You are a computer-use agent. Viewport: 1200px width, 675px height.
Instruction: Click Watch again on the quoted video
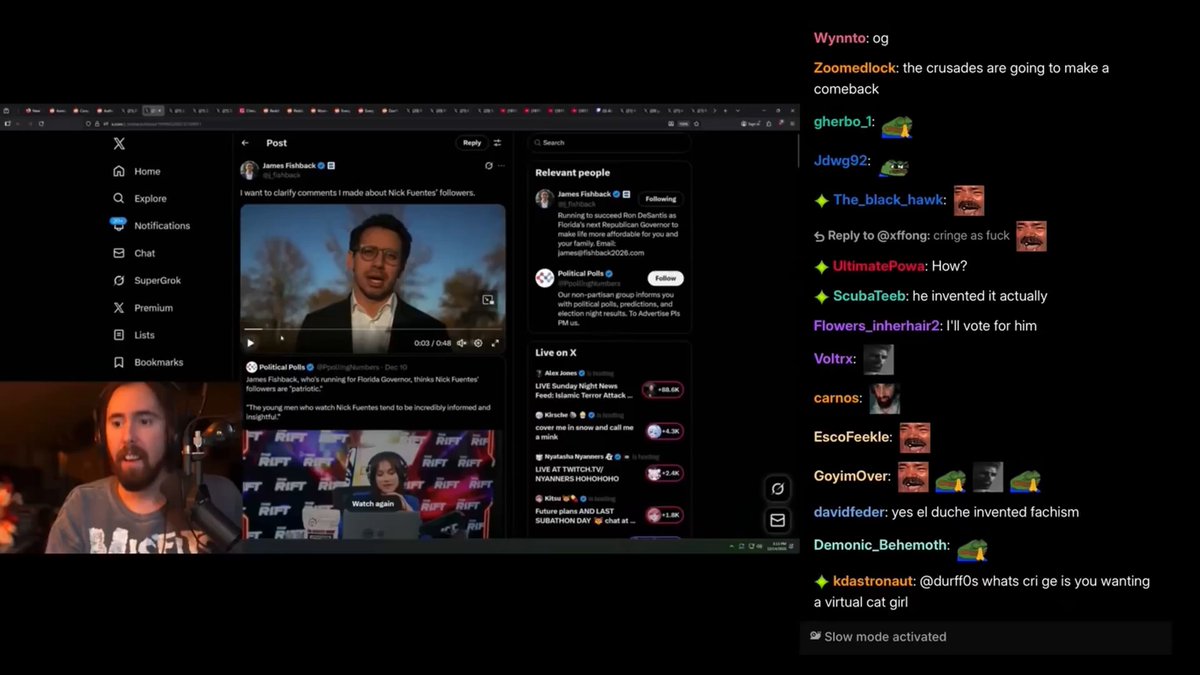372,503
